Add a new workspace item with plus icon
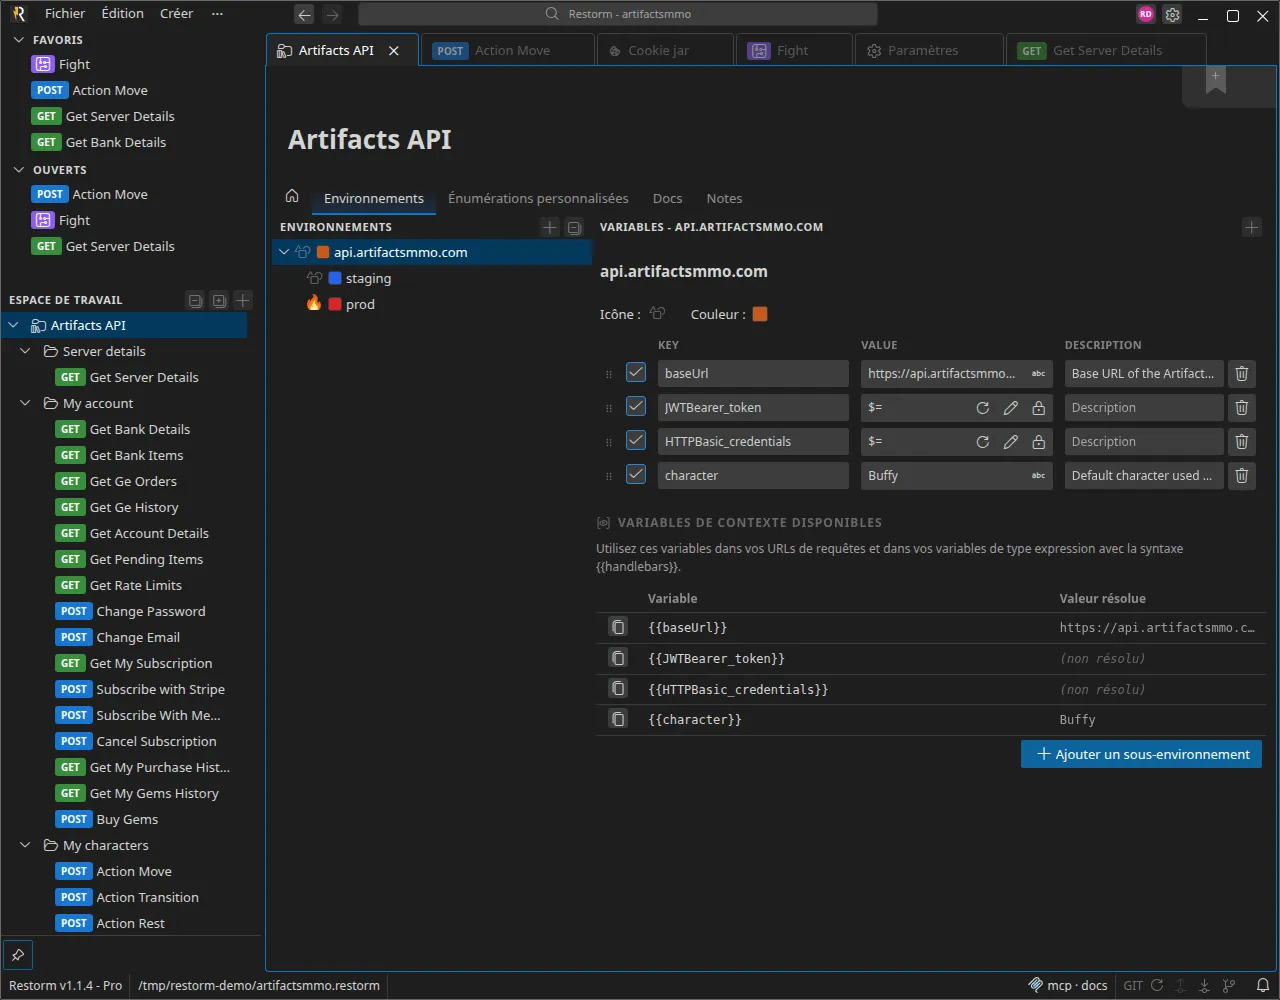 (x=243, y=300)
